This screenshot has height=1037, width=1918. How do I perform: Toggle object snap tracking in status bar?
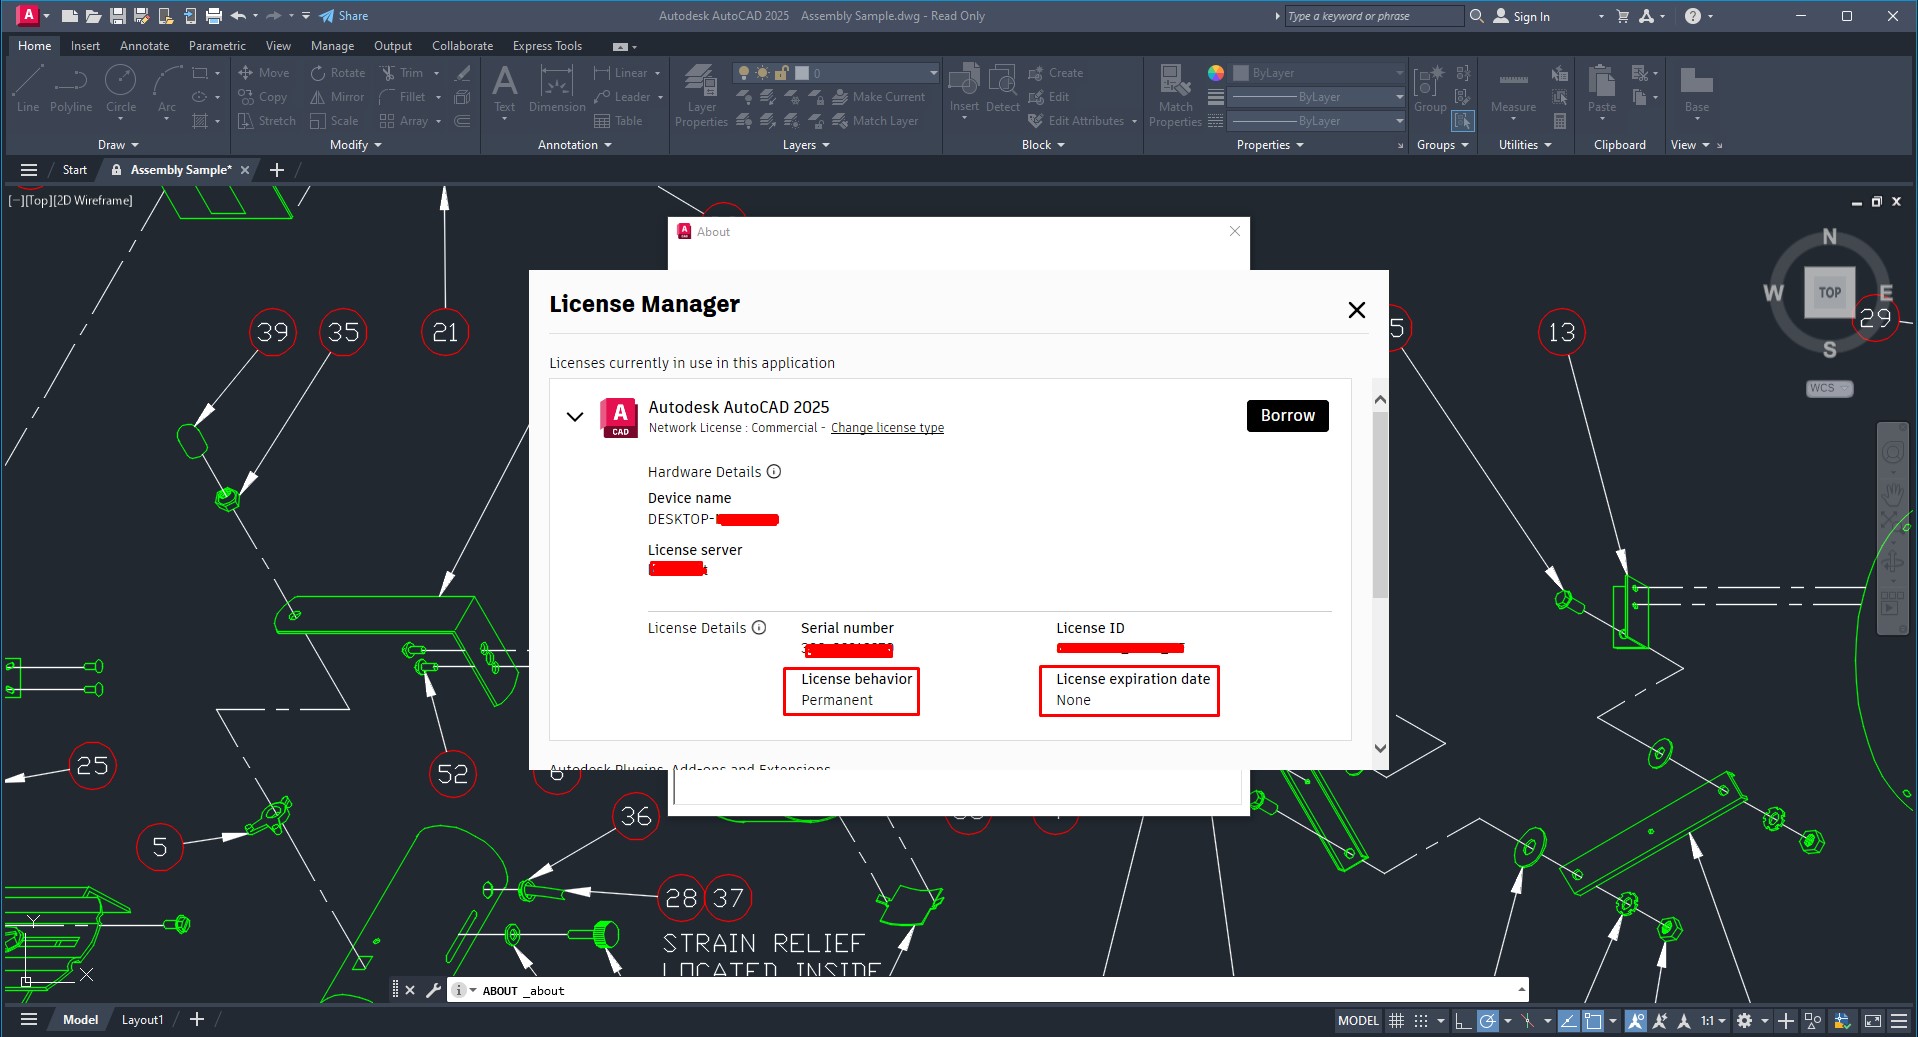1569,1021
